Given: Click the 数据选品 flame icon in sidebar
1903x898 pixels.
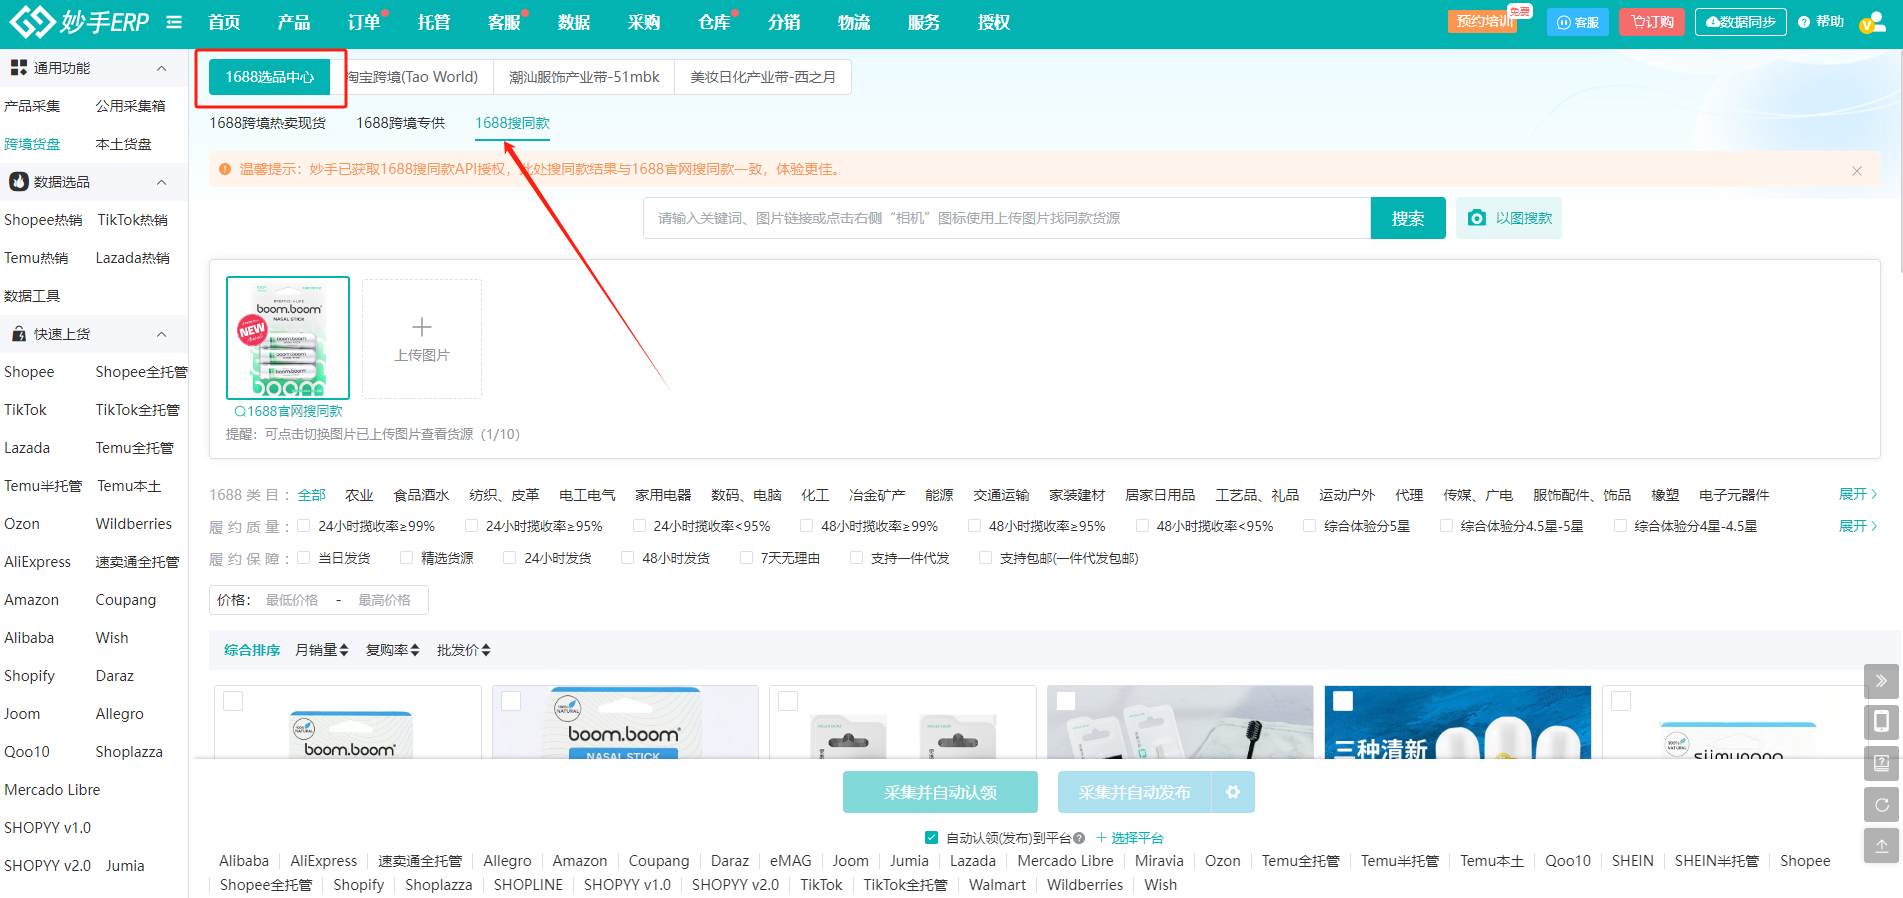Looking at the screenshot, I should tap(18, 182).
